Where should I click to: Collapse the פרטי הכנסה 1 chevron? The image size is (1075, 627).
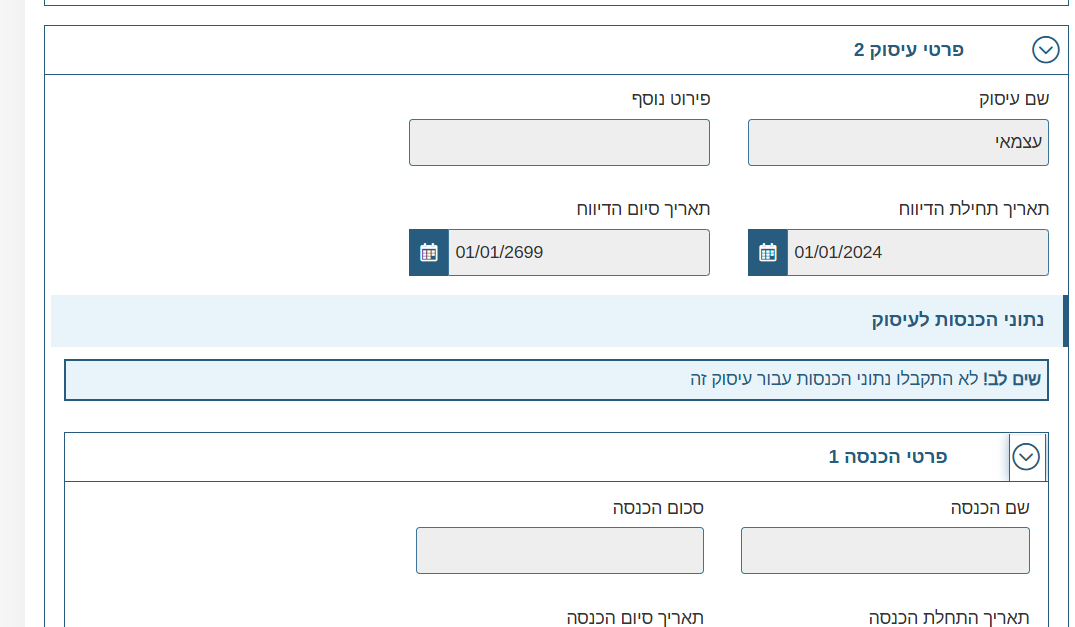(1026, 457)
